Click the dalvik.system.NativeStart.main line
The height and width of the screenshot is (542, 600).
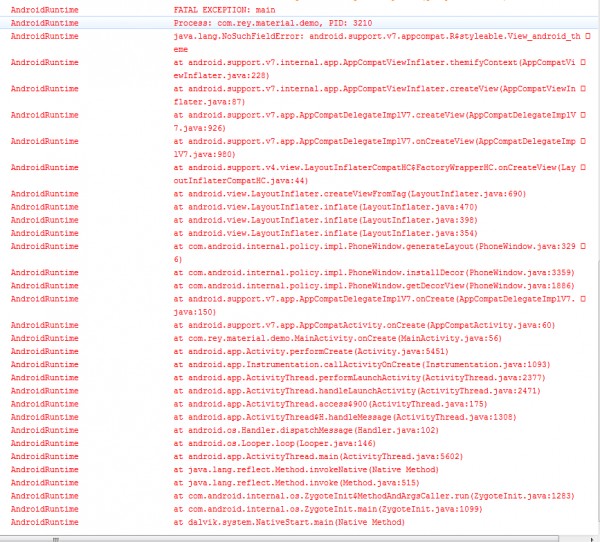(x=289, y=522)
